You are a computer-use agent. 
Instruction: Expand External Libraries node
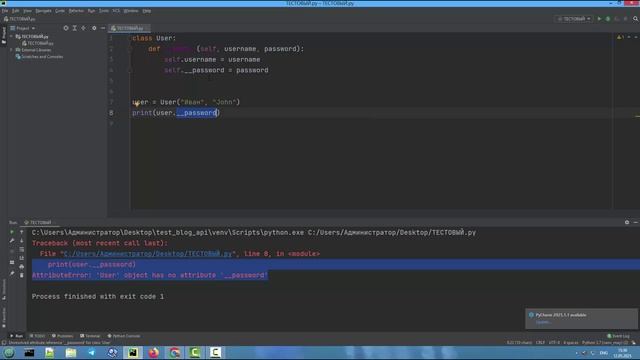[11, 50]
